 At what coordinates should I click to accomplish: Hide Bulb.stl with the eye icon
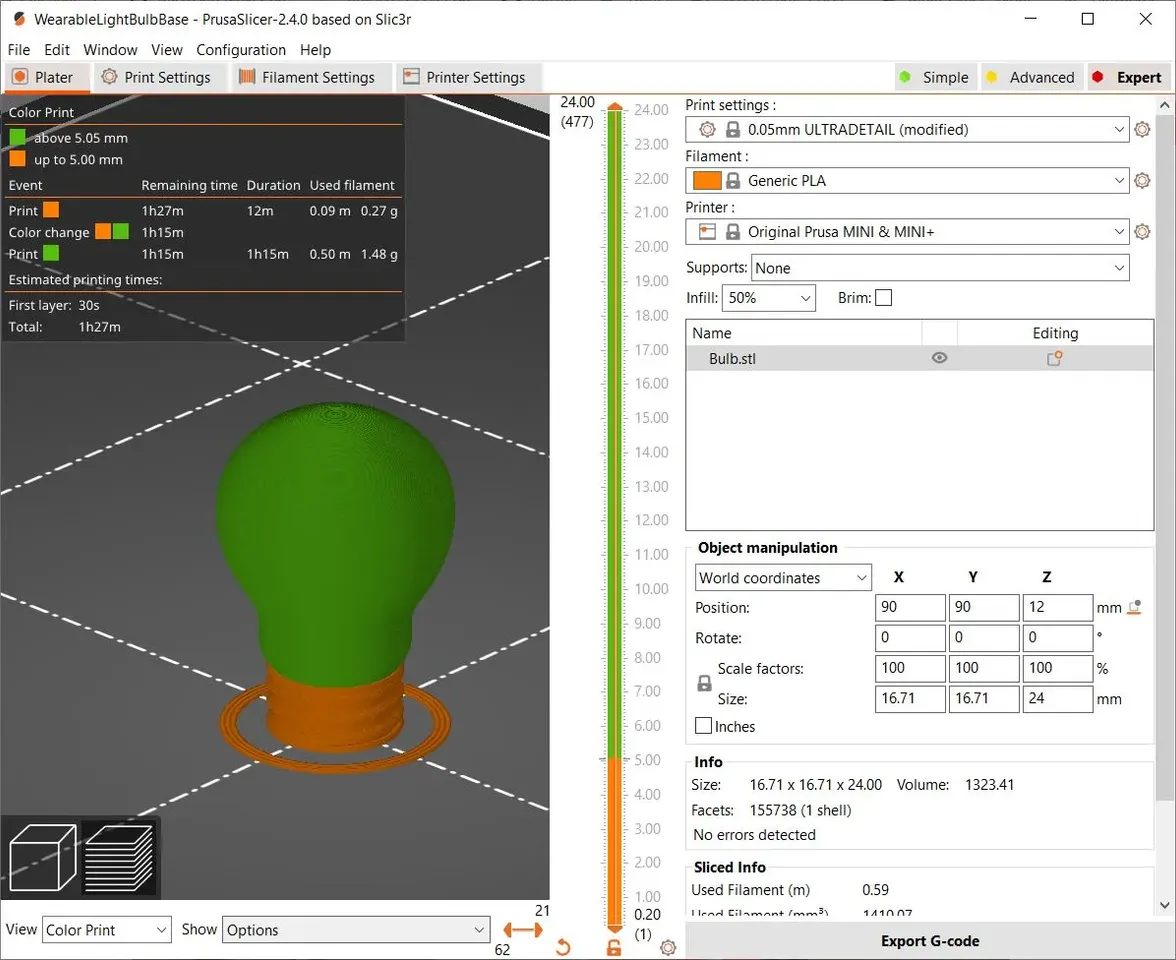939,358
